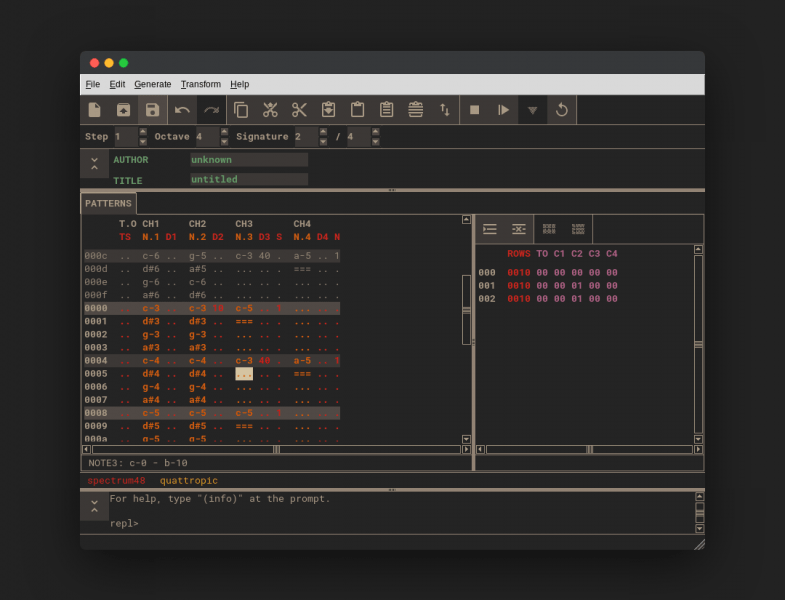This screenshot has width=785, height=600.
Task: Click pattern row number 0004
Action: pyautogui.click(x=96, y=361)
